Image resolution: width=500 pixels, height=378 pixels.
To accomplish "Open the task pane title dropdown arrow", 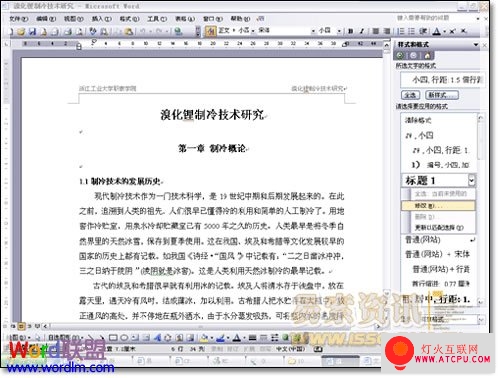I will [x=476, y=45].
